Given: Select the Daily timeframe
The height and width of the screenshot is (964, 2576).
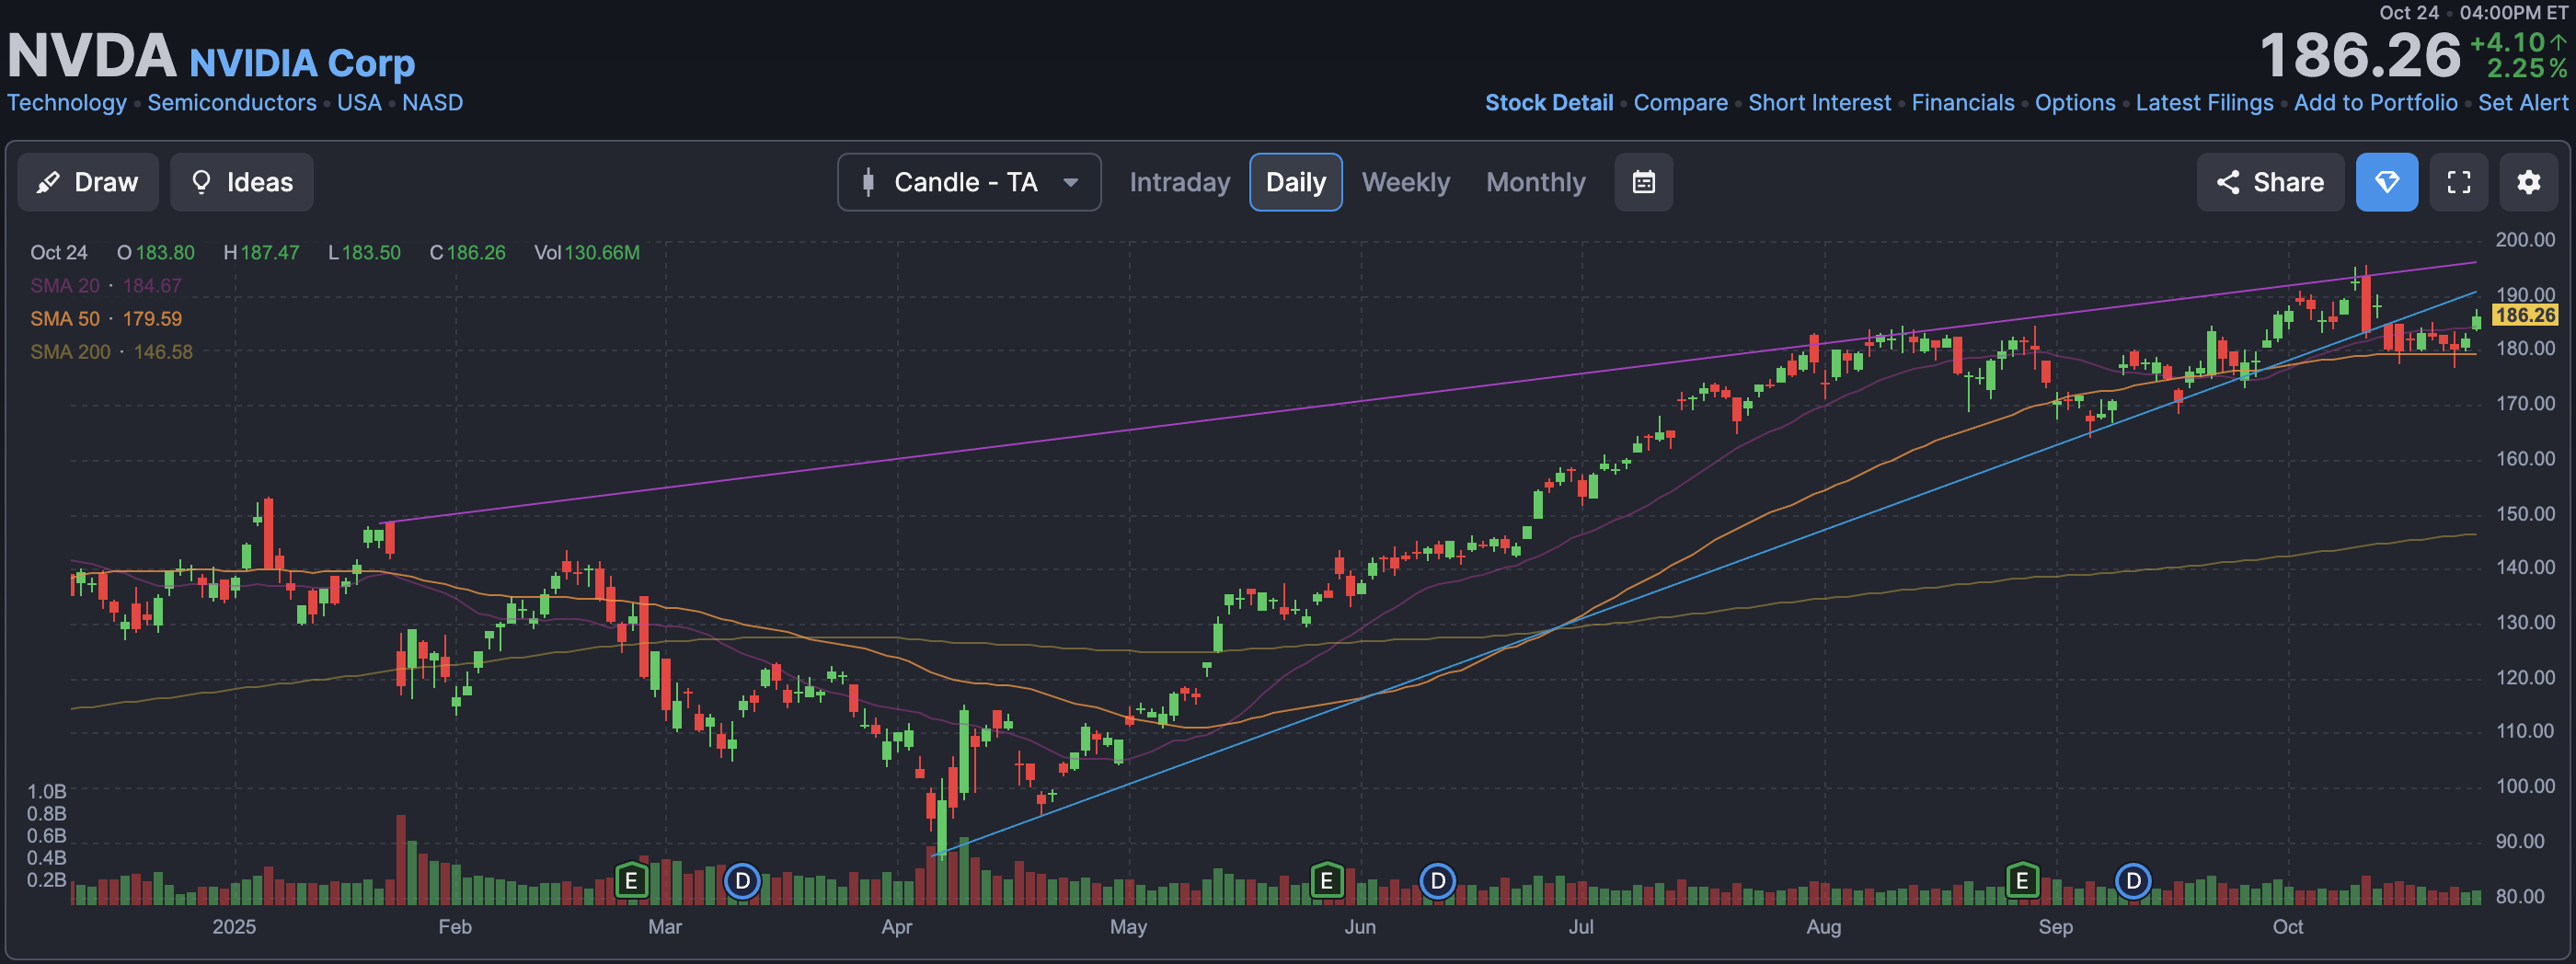Looking at the screenshot, I should point(1295,182).
